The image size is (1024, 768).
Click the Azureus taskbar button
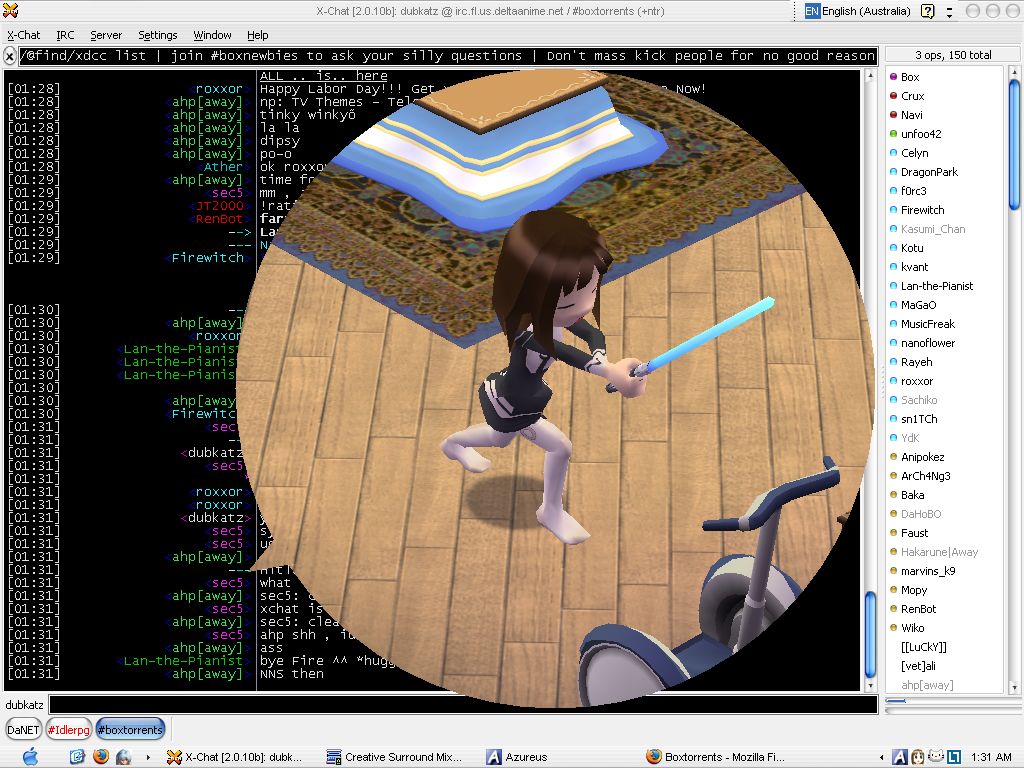(518, 757)
